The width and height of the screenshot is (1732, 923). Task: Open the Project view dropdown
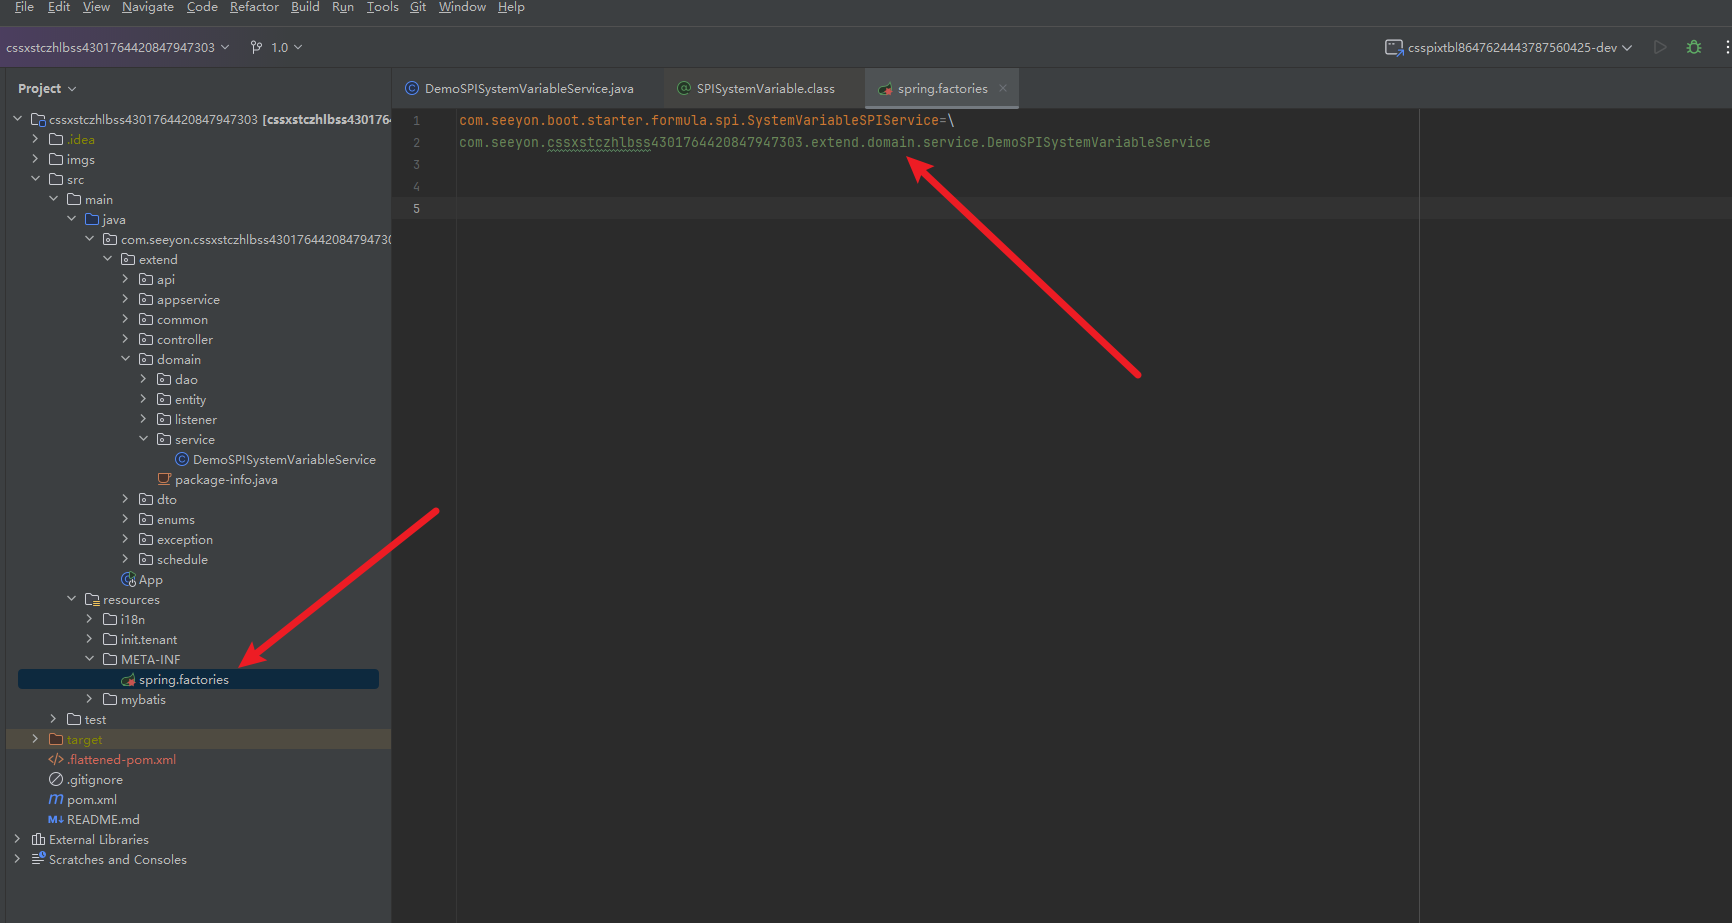click(x=46, y=89)
